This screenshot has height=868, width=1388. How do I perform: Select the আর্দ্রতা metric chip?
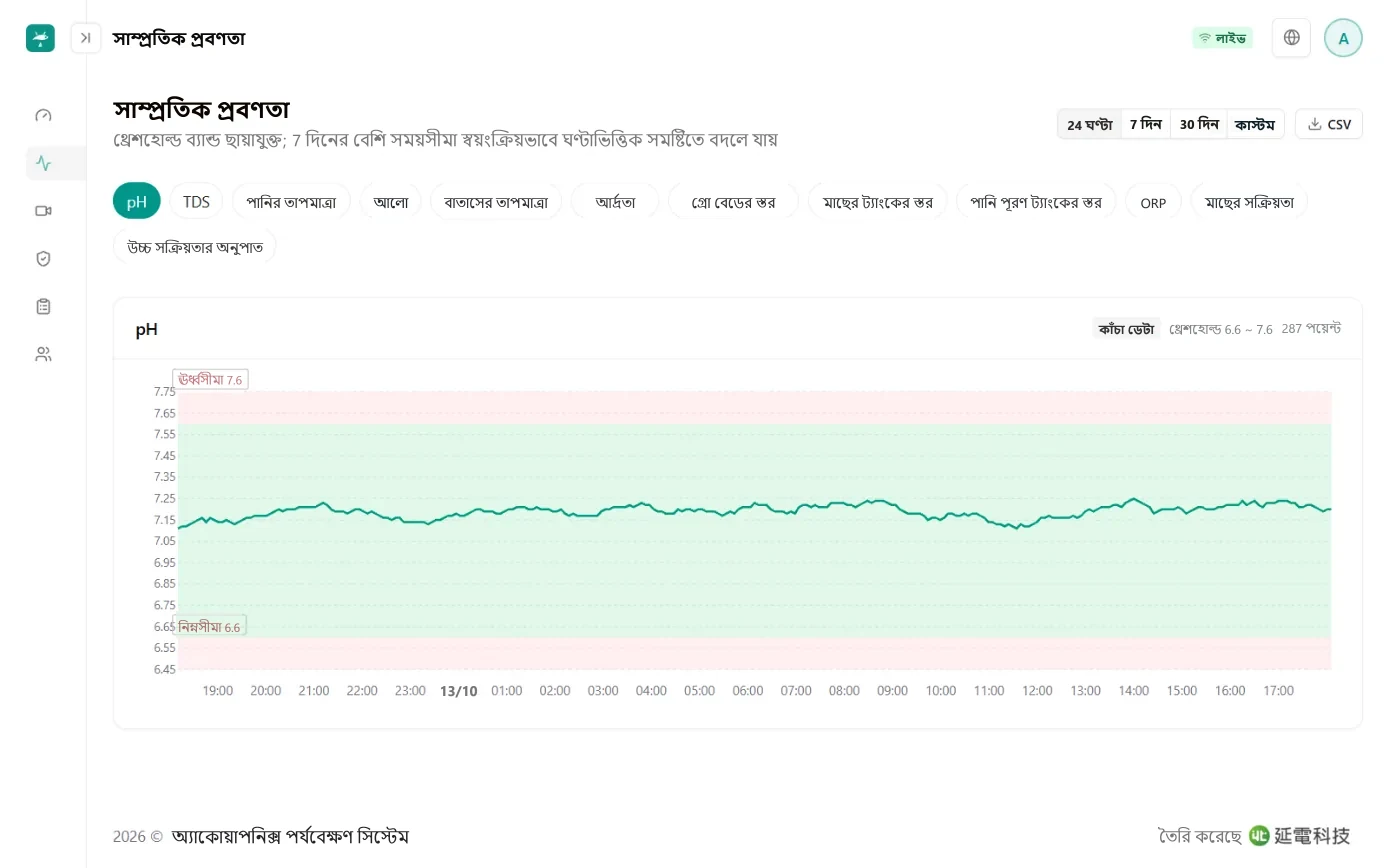[615, 202]
